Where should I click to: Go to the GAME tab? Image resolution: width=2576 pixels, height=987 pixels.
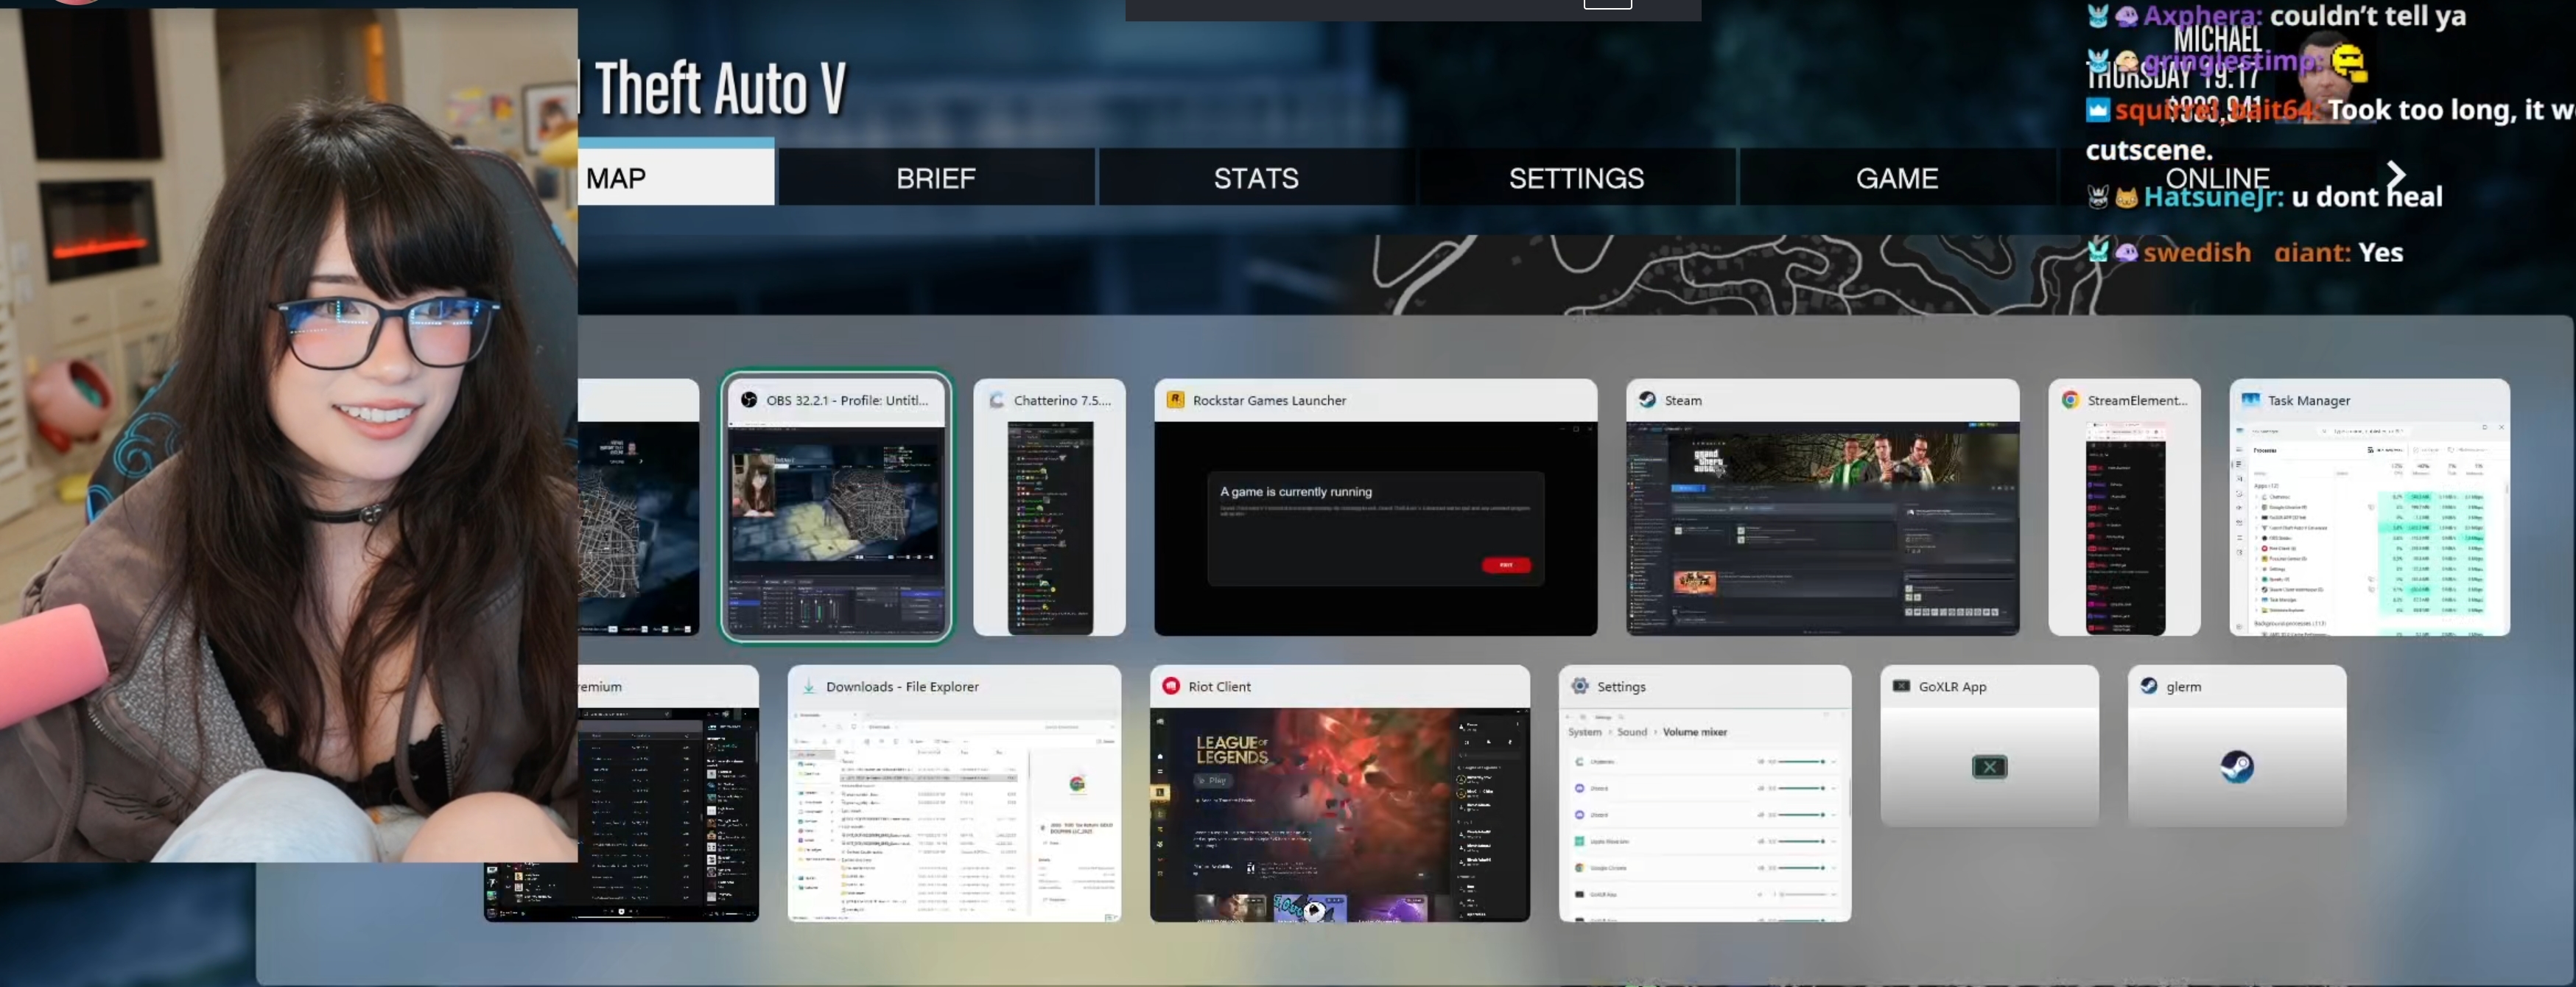click(x=1897, y=178)
